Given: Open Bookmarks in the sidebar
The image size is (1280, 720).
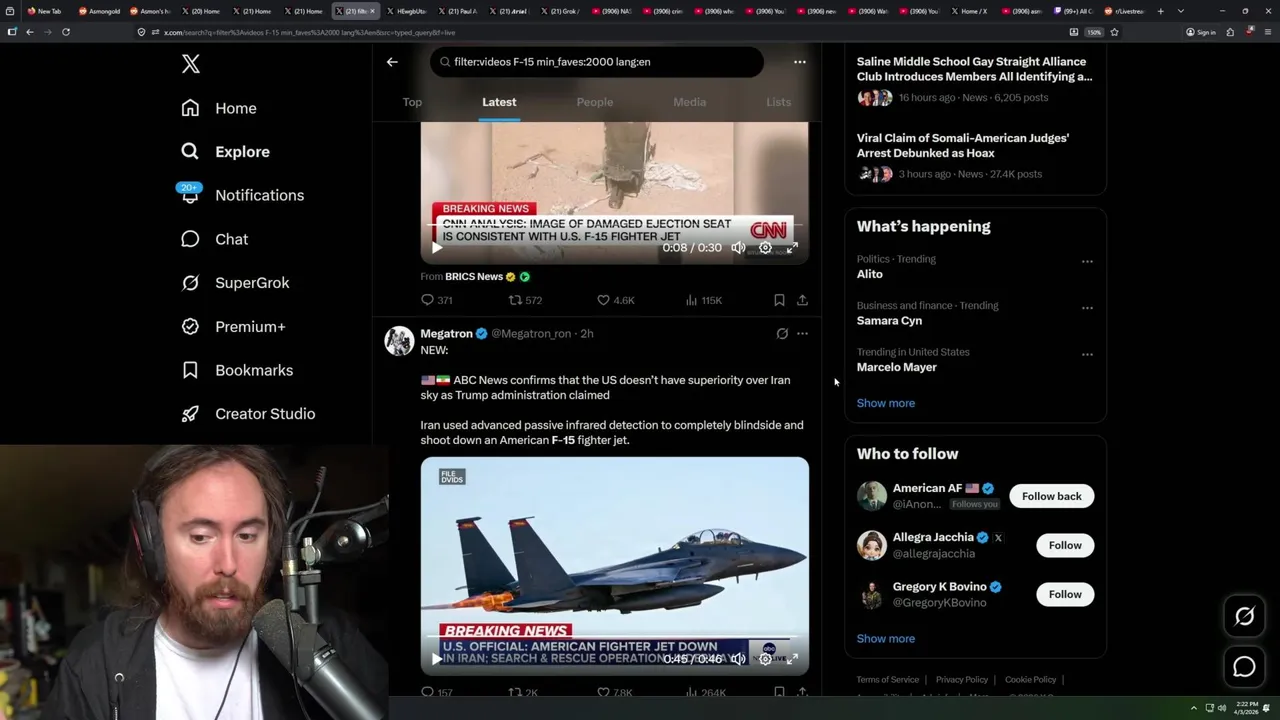Looking at the screenshot, I should click(237, 370).
